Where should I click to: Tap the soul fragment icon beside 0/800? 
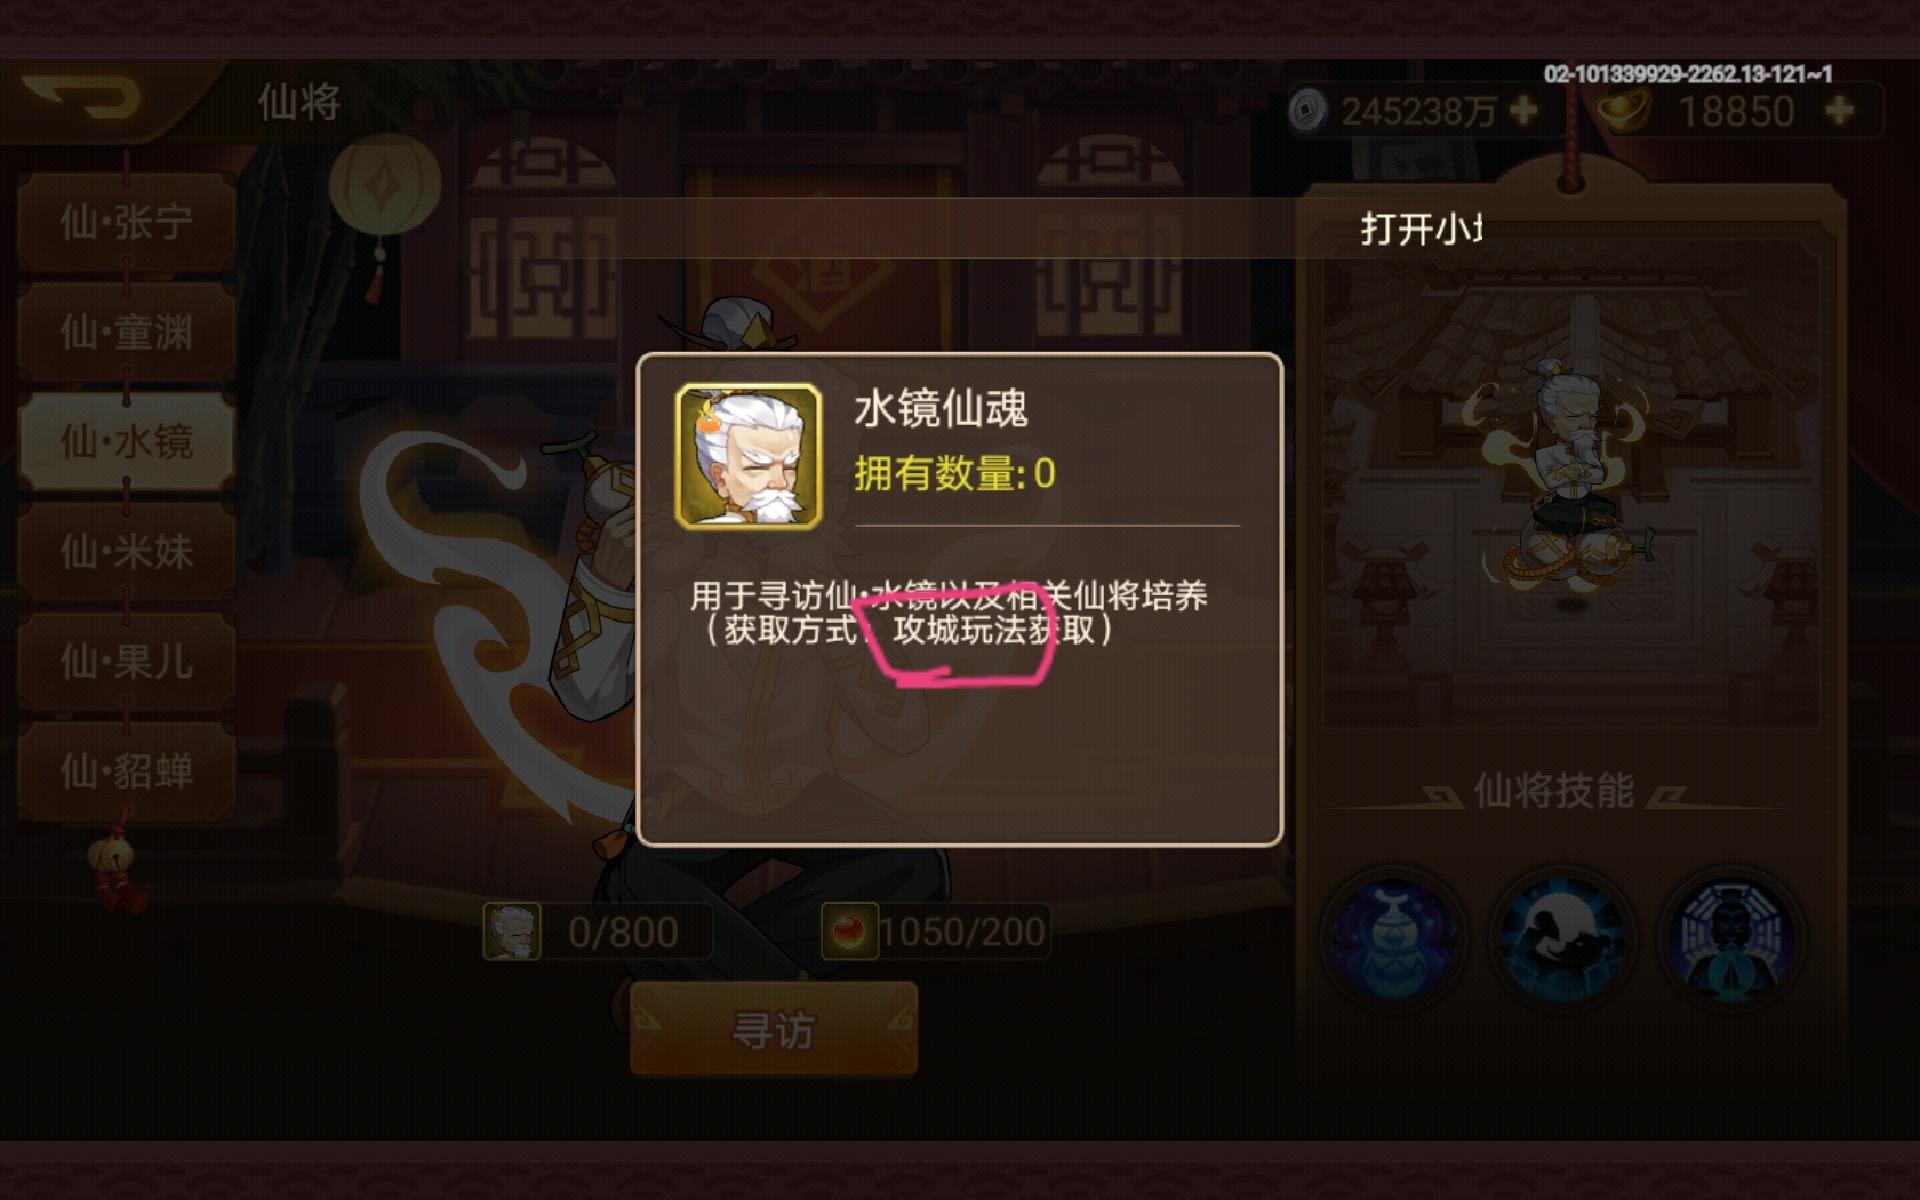tap(512, 931)
